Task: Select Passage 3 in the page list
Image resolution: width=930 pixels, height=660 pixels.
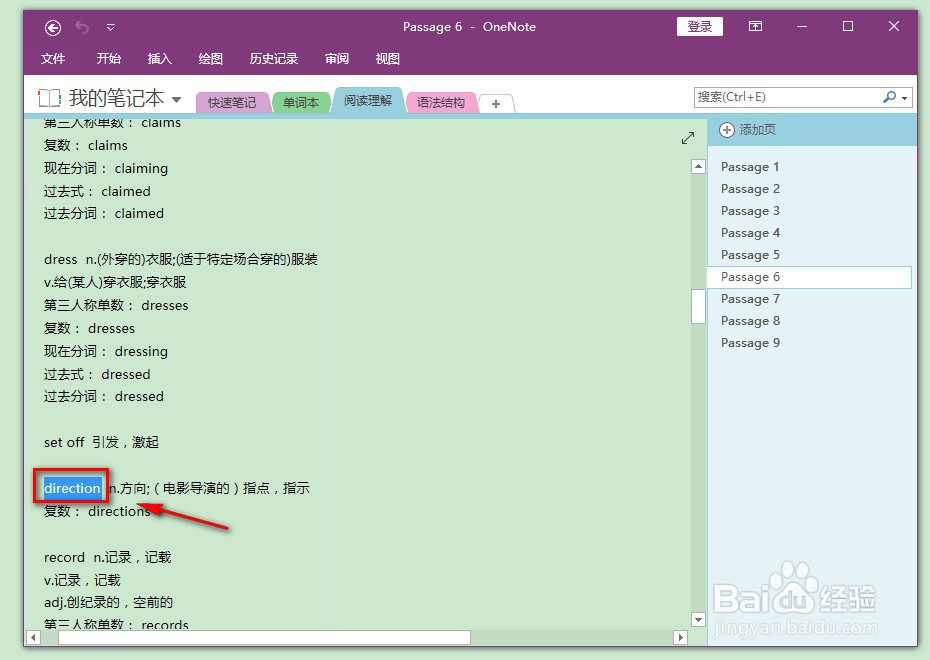Action: point(750,210)
